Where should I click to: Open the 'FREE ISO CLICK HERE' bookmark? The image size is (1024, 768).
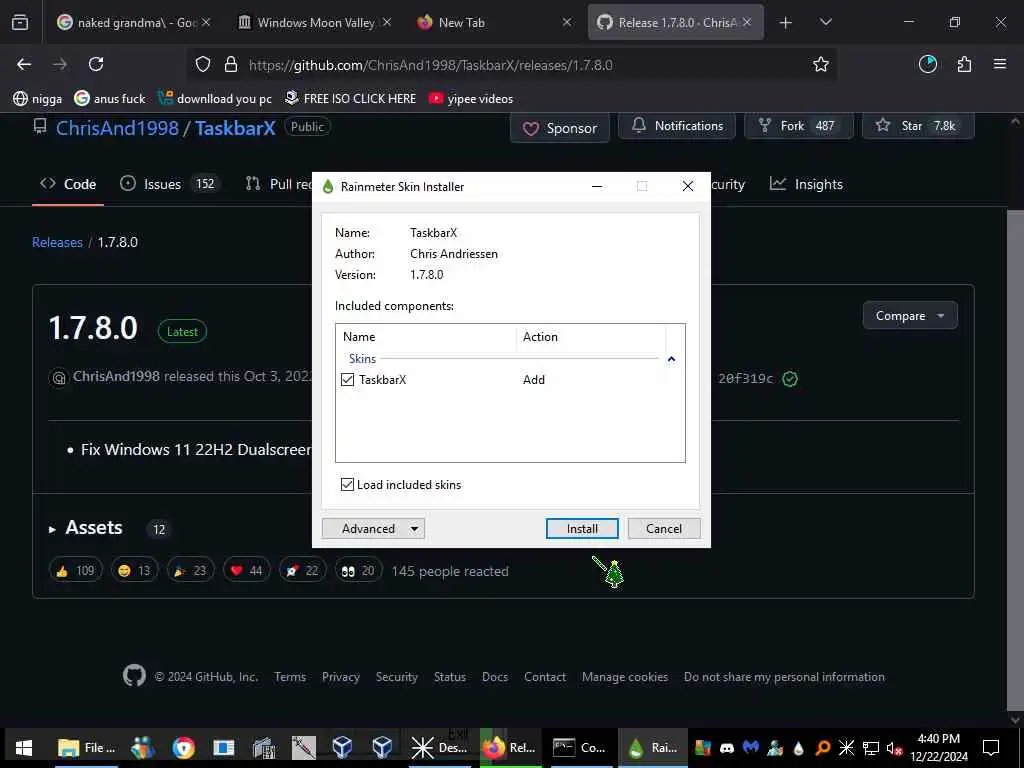351,99
